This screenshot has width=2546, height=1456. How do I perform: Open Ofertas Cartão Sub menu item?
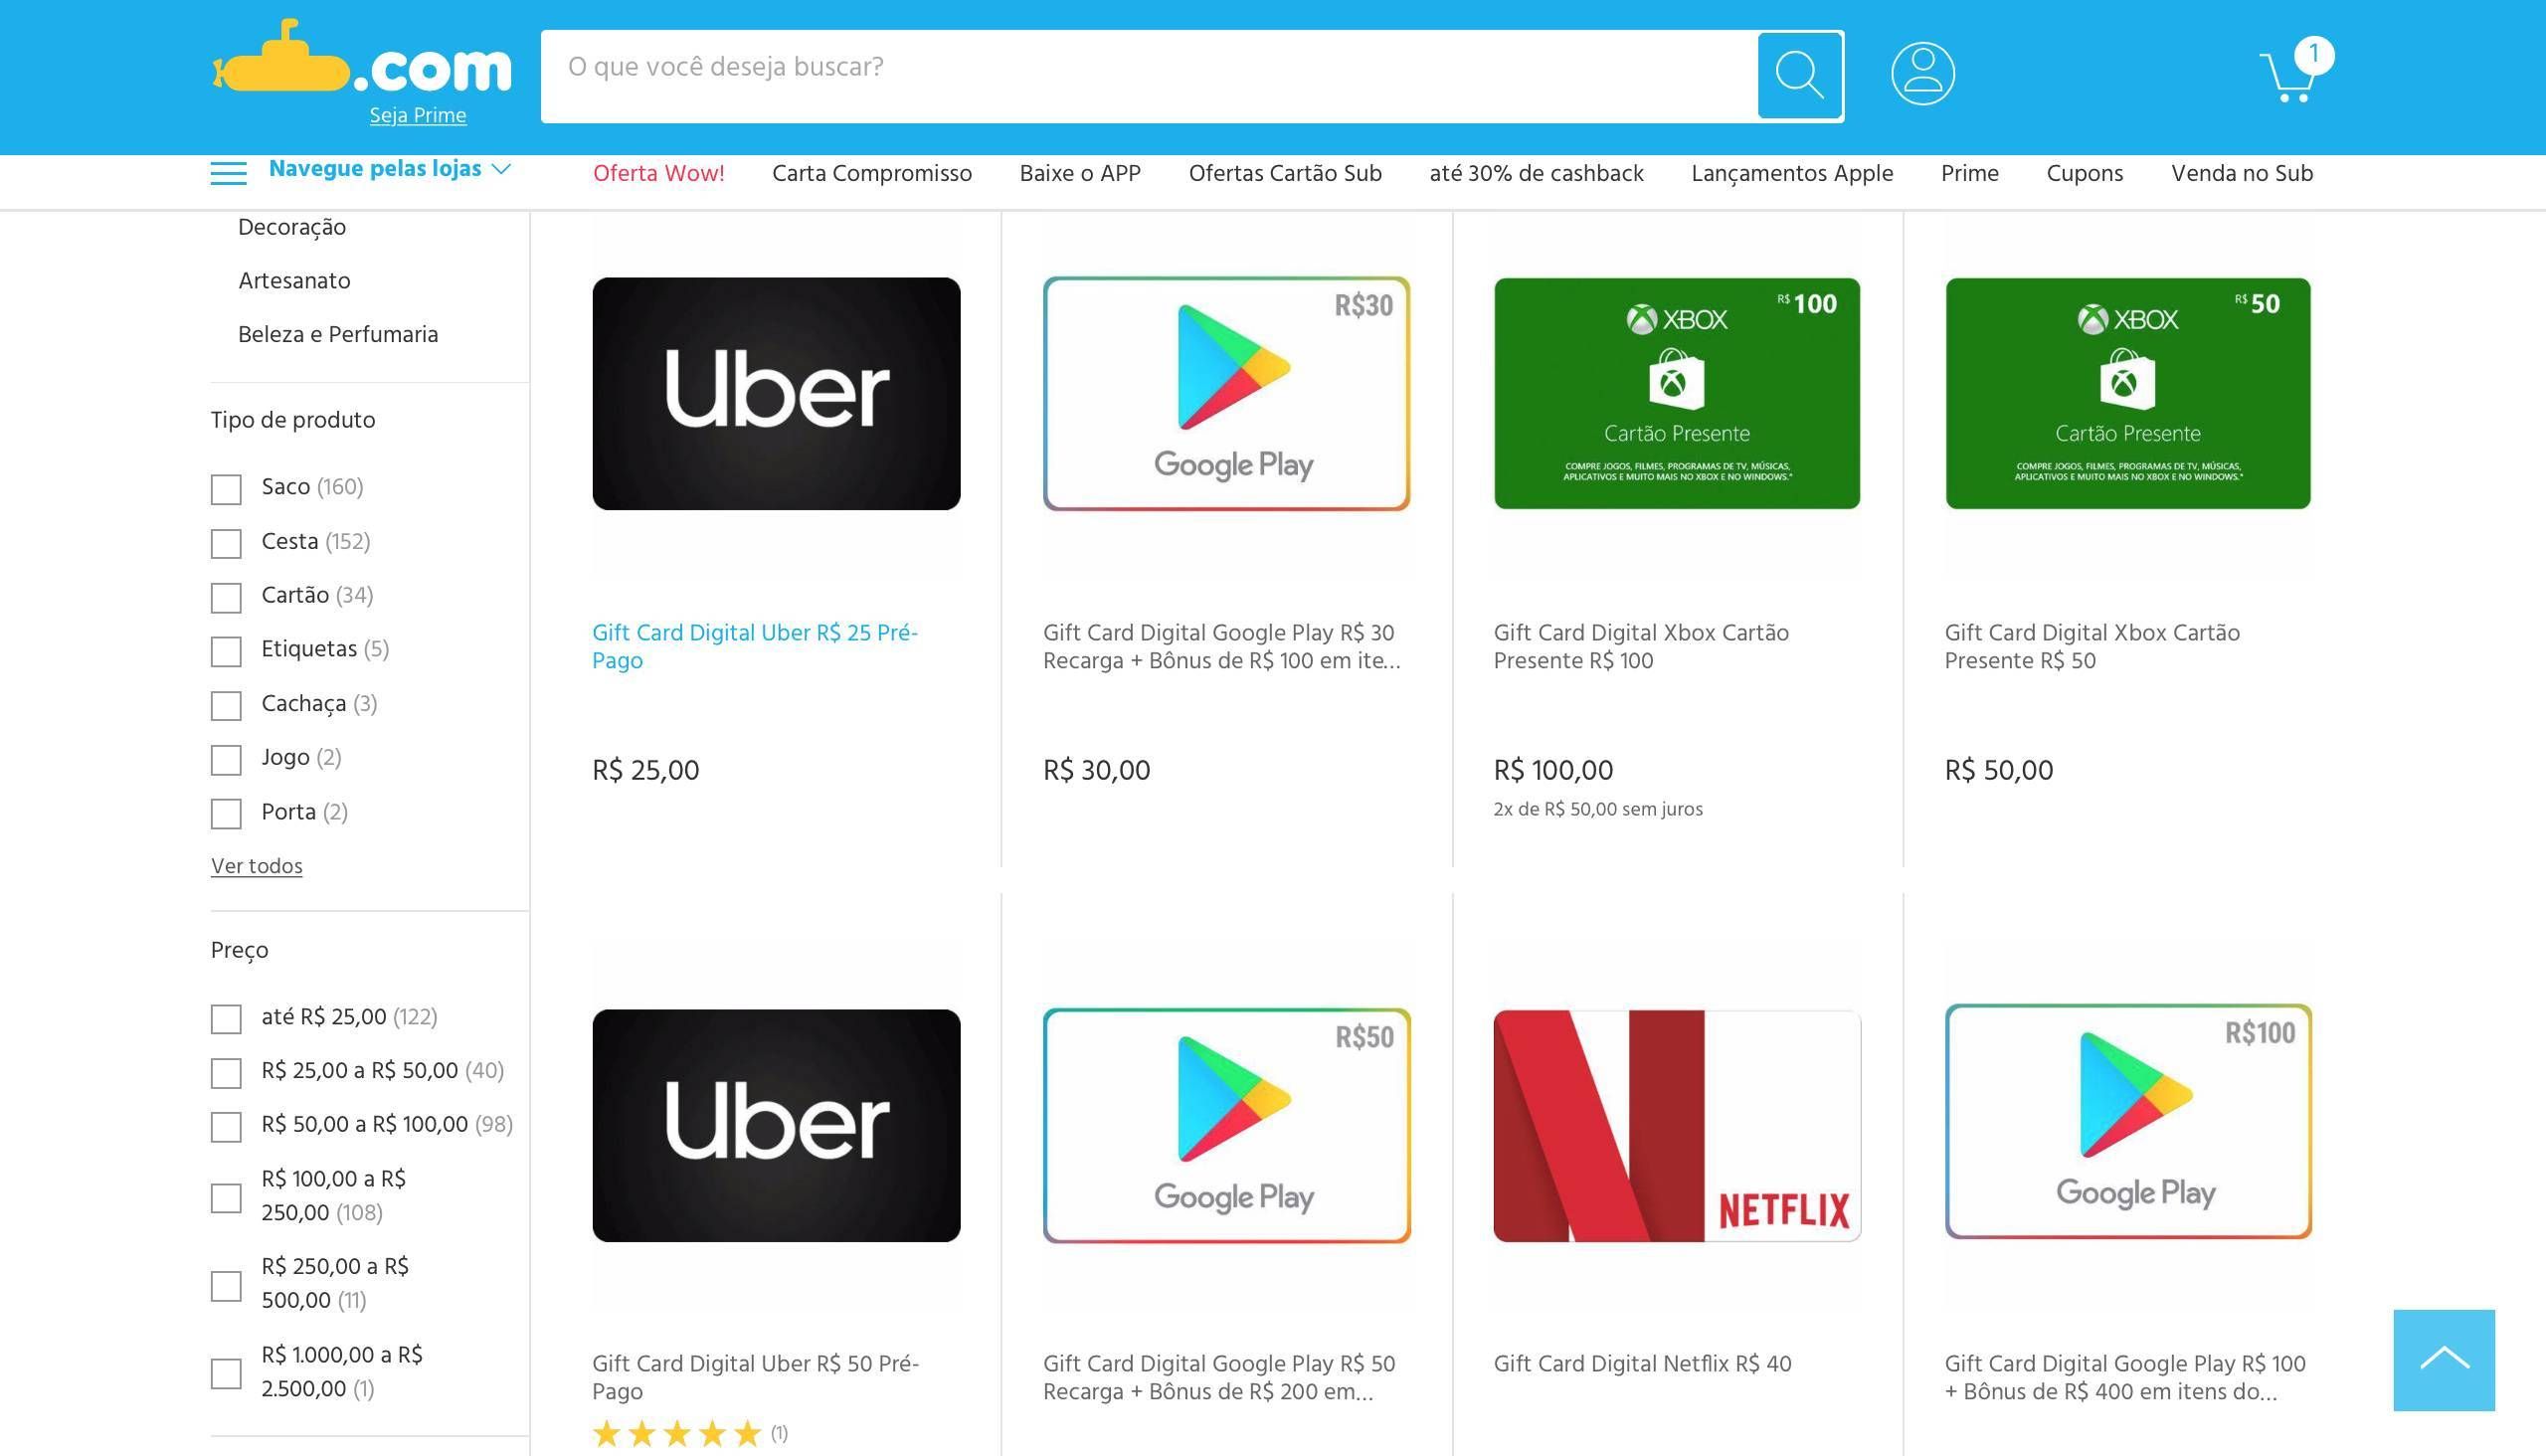[x=1285, y=173]
